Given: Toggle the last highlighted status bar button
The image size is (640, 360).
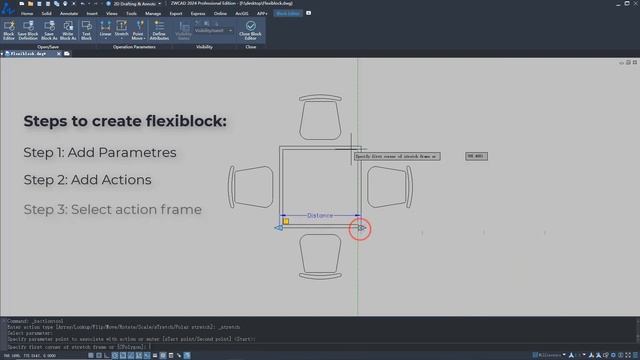Looking at the screenshot, I should (187, 356).
